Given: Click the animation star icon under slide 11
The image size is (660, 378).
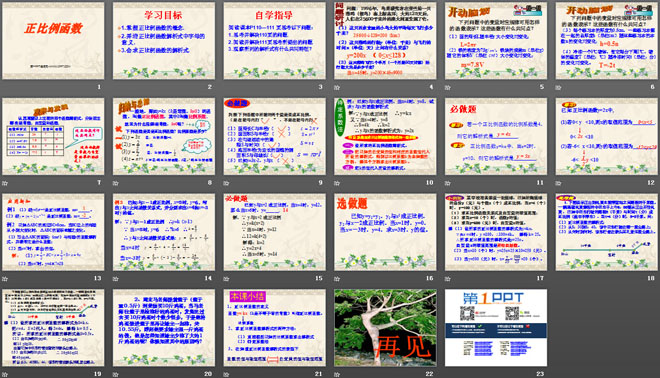Looking at the screenshot, I should tap(447, 183).
